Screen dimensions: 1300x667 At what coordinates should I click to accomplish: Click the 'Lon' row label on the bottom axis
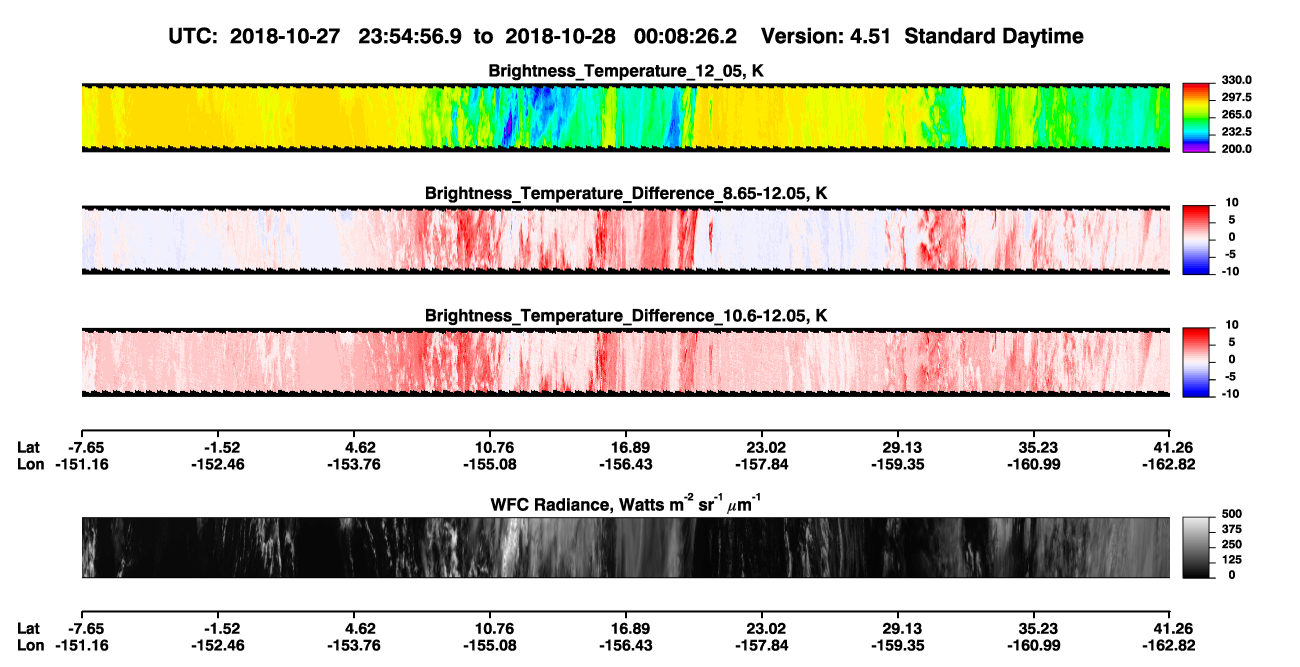pos(30,646)
